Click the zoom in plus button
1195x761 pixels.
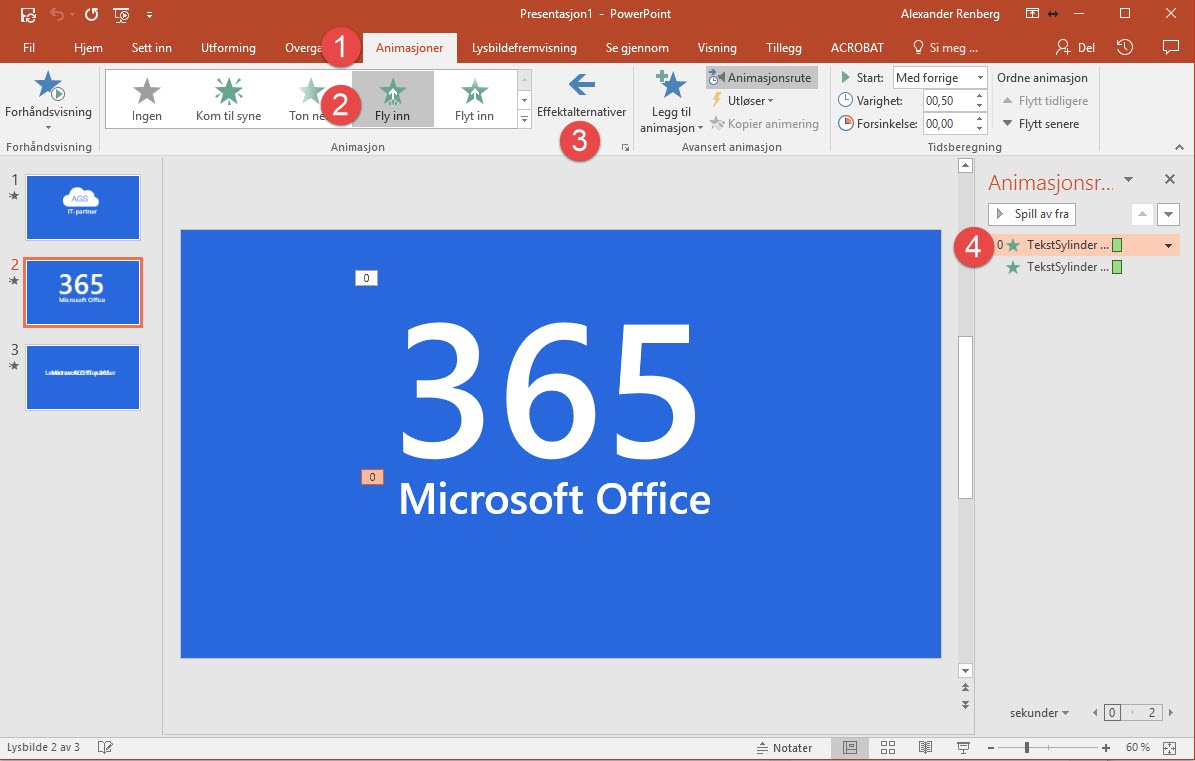1106,748
